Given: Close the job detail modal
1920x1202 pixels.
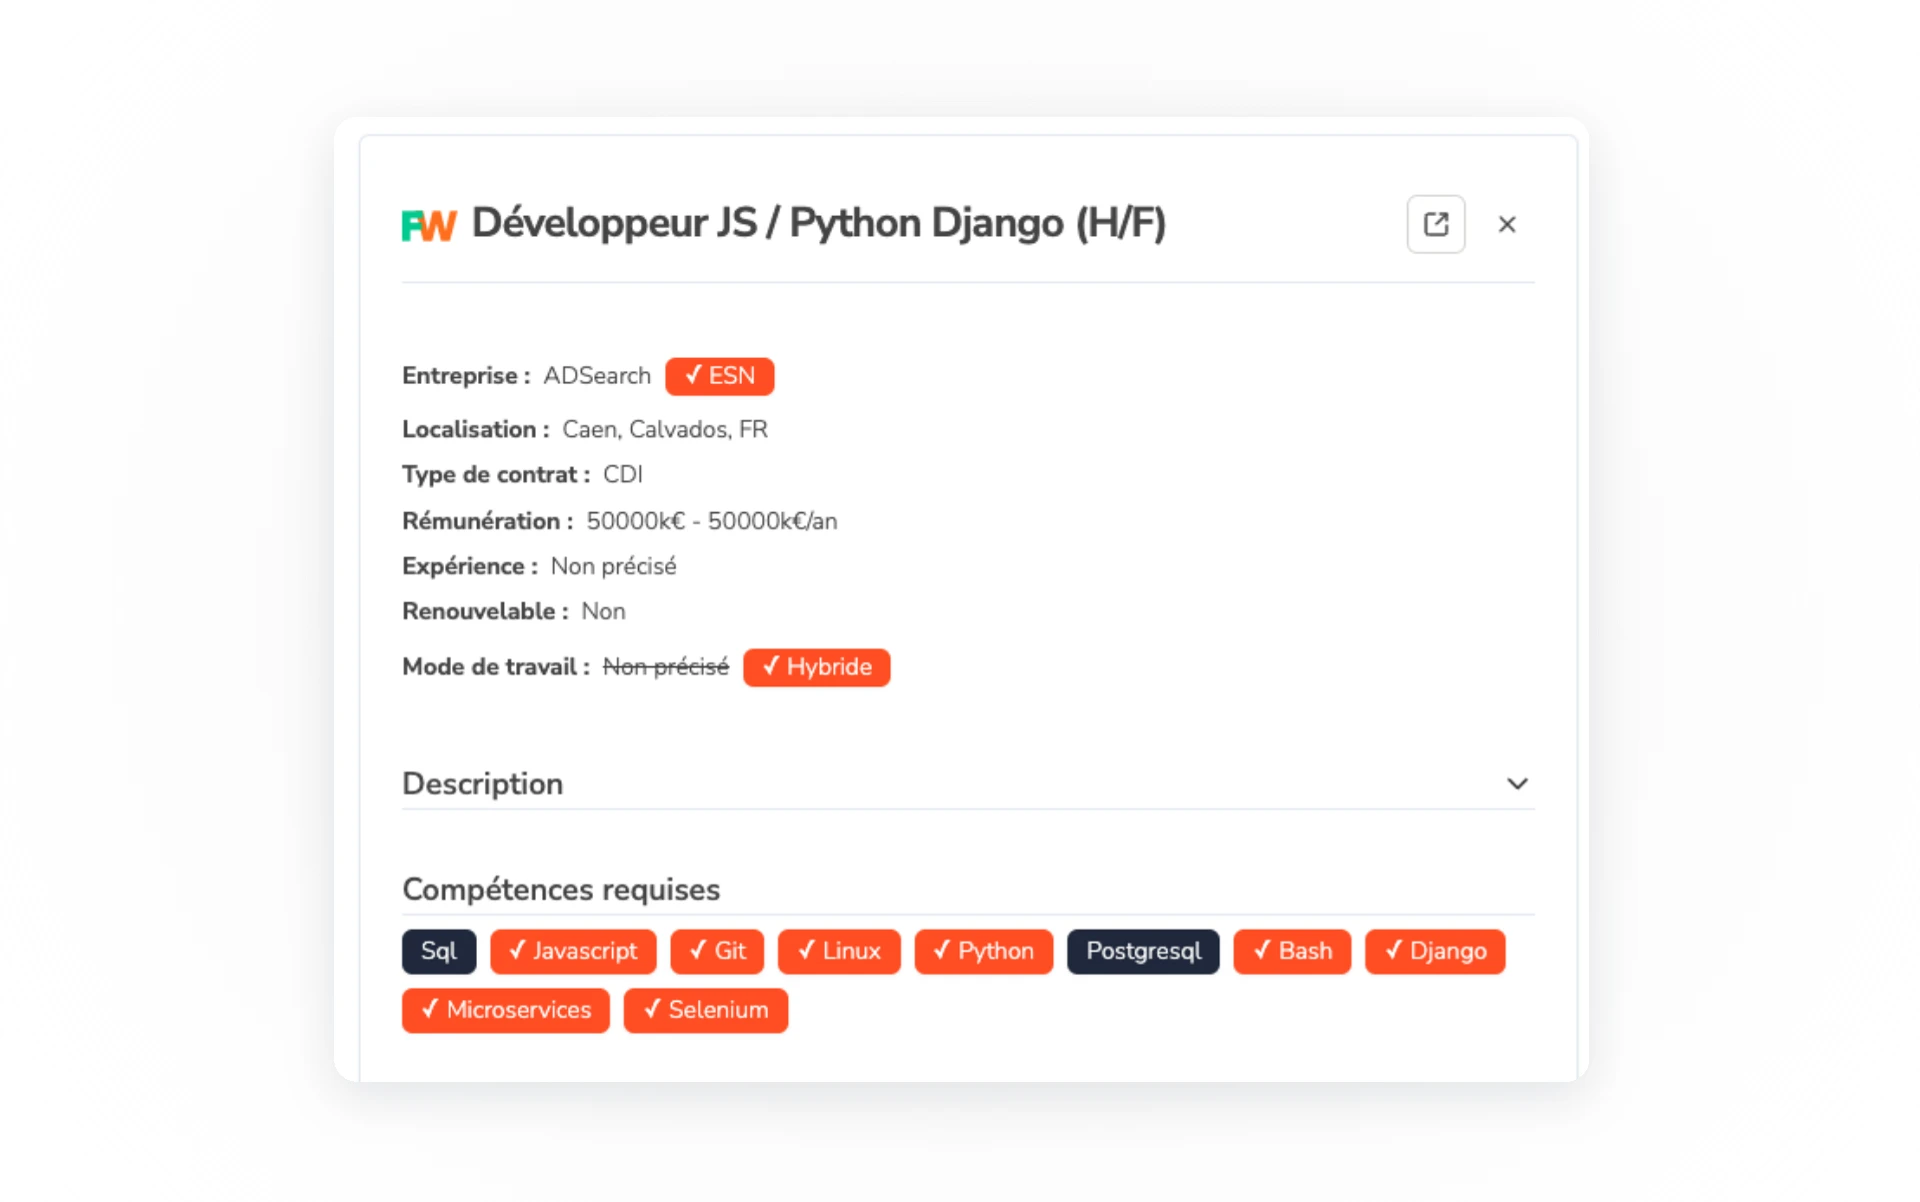Looking at the screenshot, I should (x=1506, y=224).
